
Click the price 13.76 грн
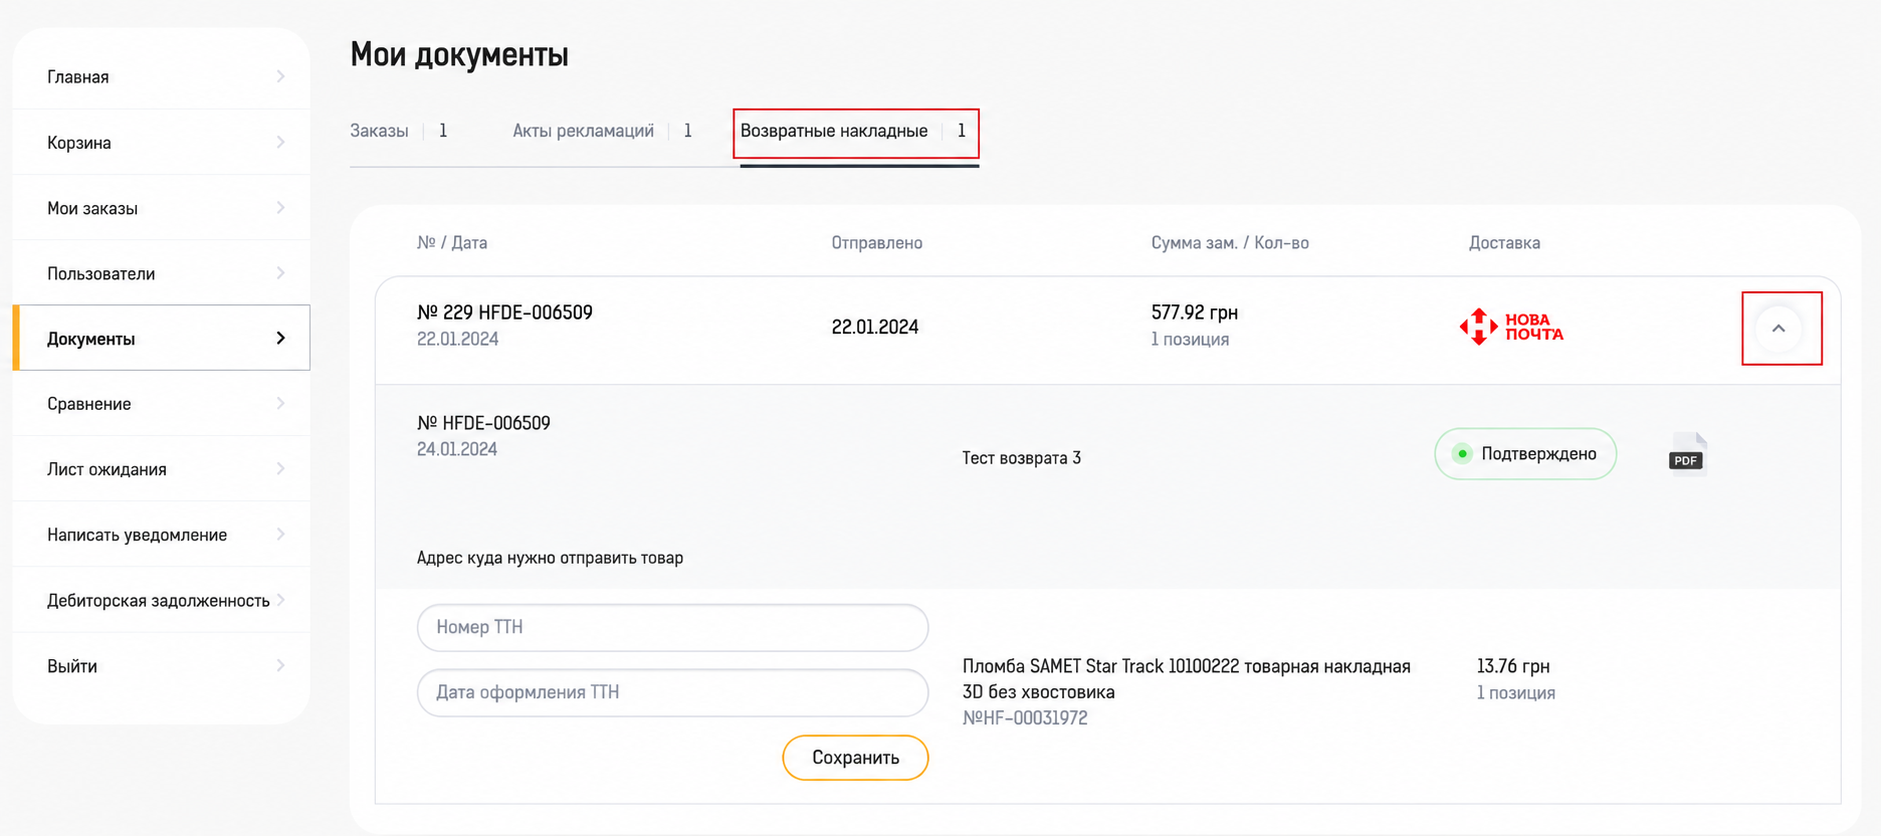[x=1513, y=666]
